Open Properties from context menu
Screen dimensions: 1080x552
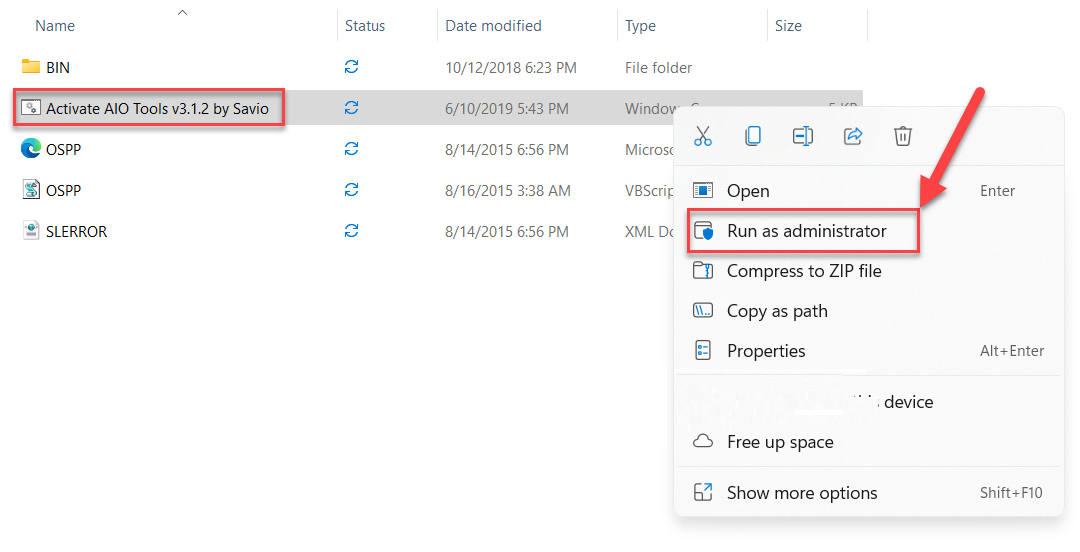coord(766,351)
